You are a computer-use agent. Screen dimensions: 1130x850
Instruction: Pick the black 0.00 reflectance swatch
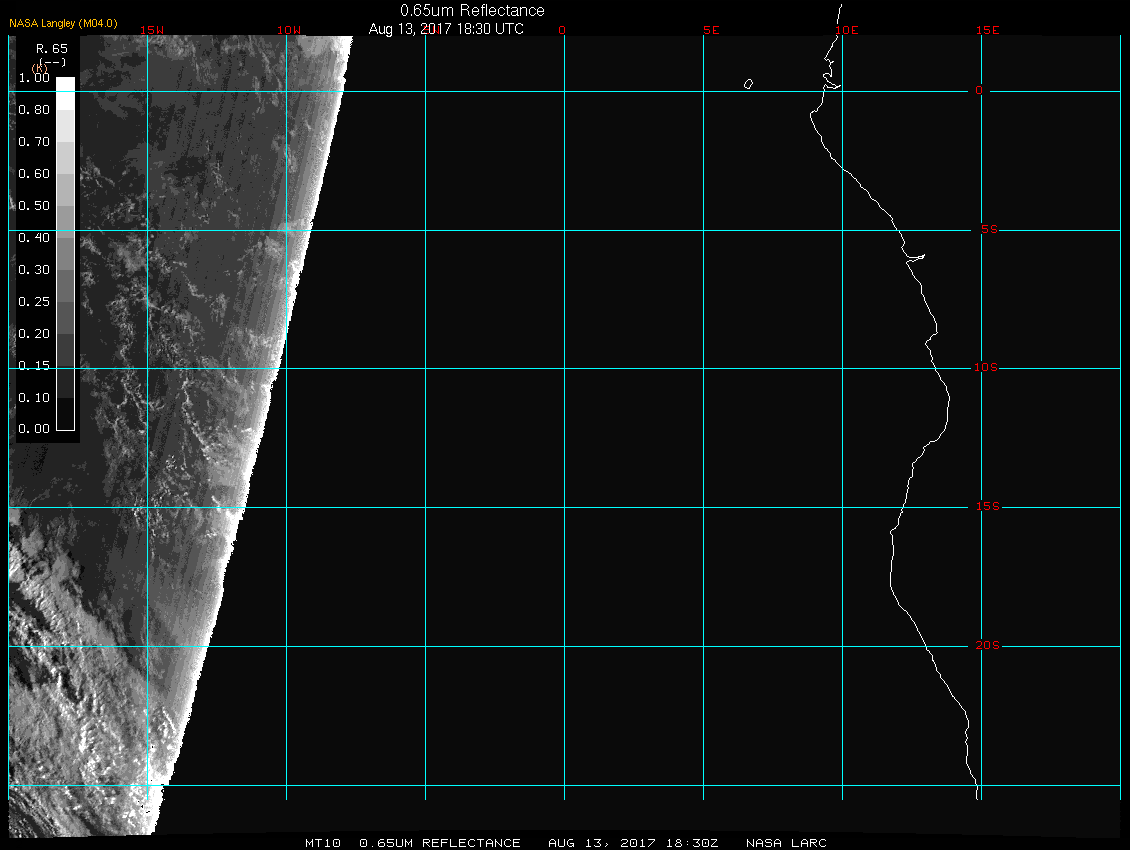65,424
